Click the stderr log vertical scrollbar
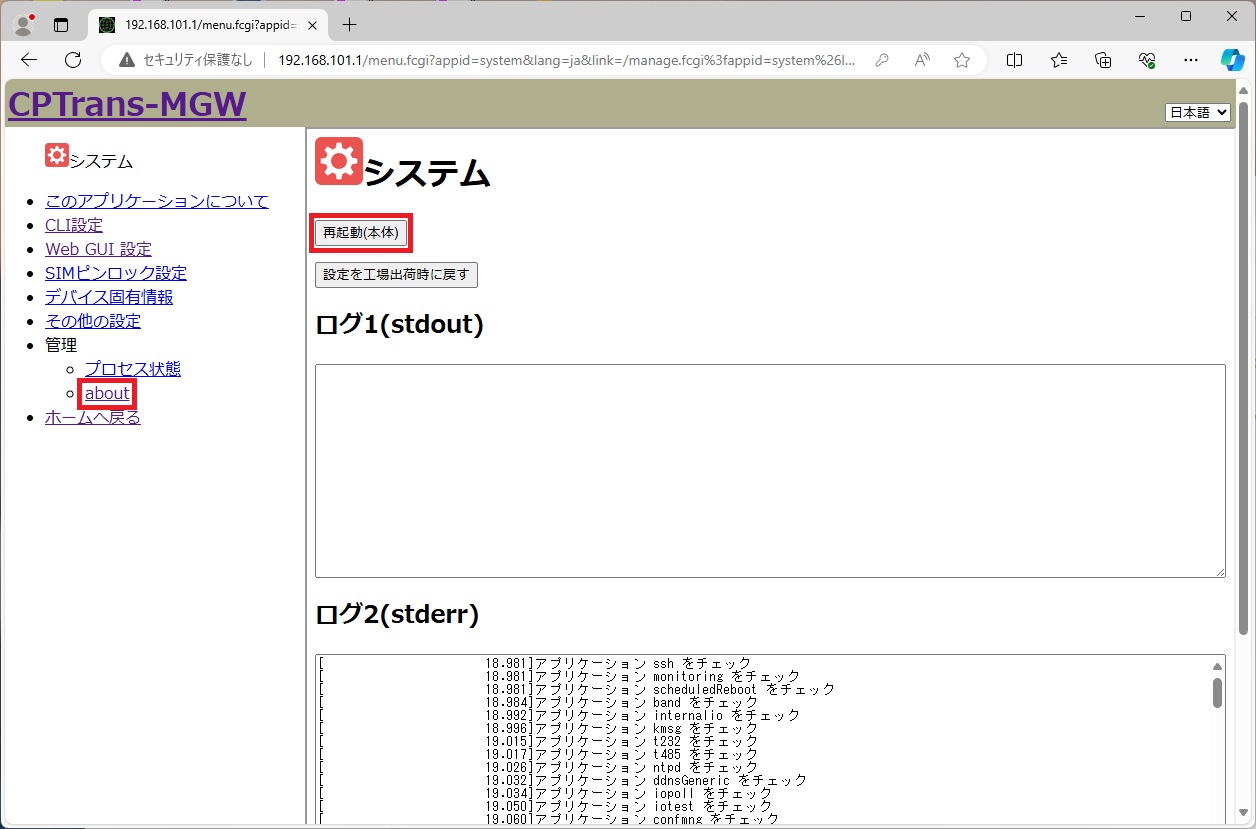 pos(1217,692)
